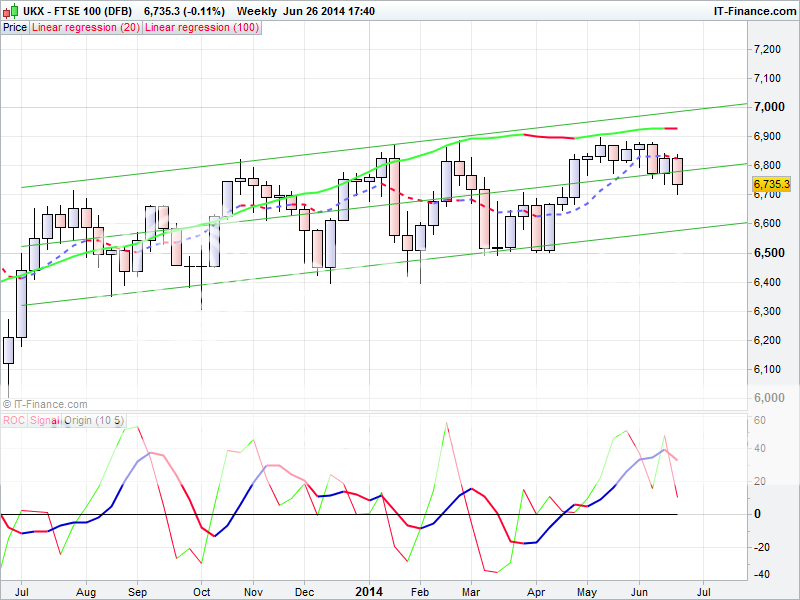The height and width of the screenshot is (600, 800).
Task: Click the 7,000 price axis label
Action: (x=769, y=107)
